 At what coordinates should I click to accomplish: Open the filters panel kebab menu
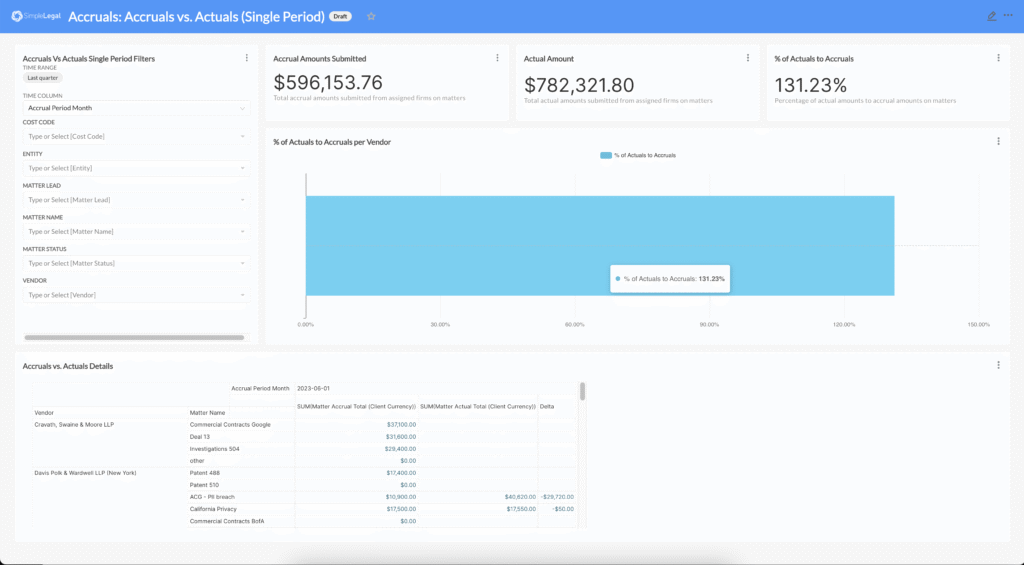tap(247, 58)
